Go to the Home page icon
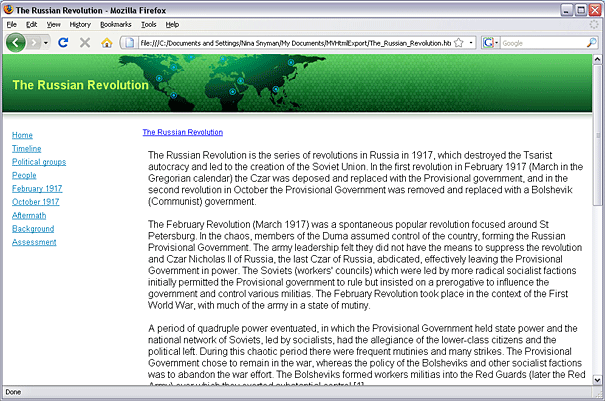The image size is (605, 401). click(x=106, y=42)
